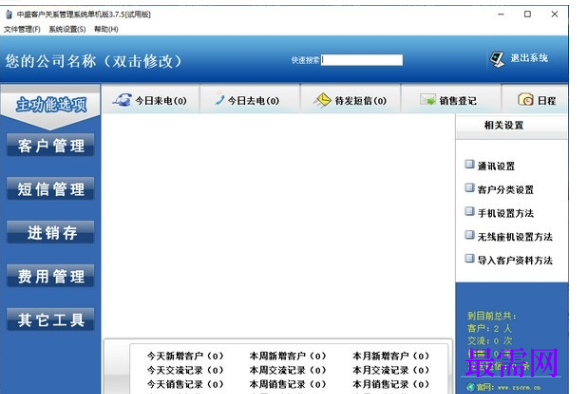Image resolution: width=577 pixels, height=394 pixels.
Task: Click 本周新增客户(0) statistic
Action: [x=288, y=356]
